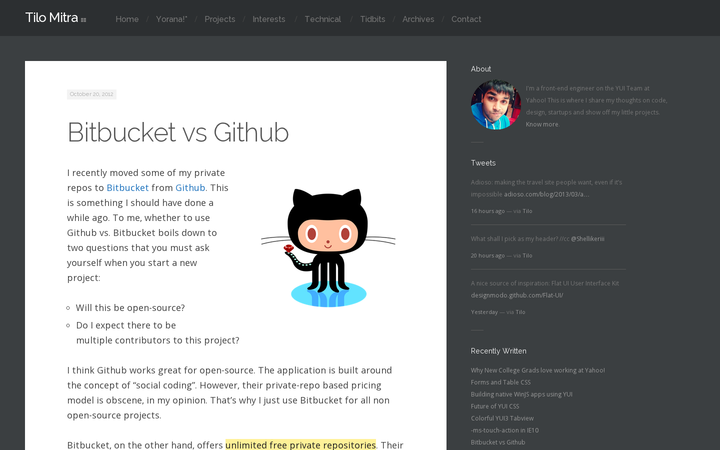This screenshot has width=720, height=450.
Task: Click the Octocat illustration
Action: click(x=328, y=247)
